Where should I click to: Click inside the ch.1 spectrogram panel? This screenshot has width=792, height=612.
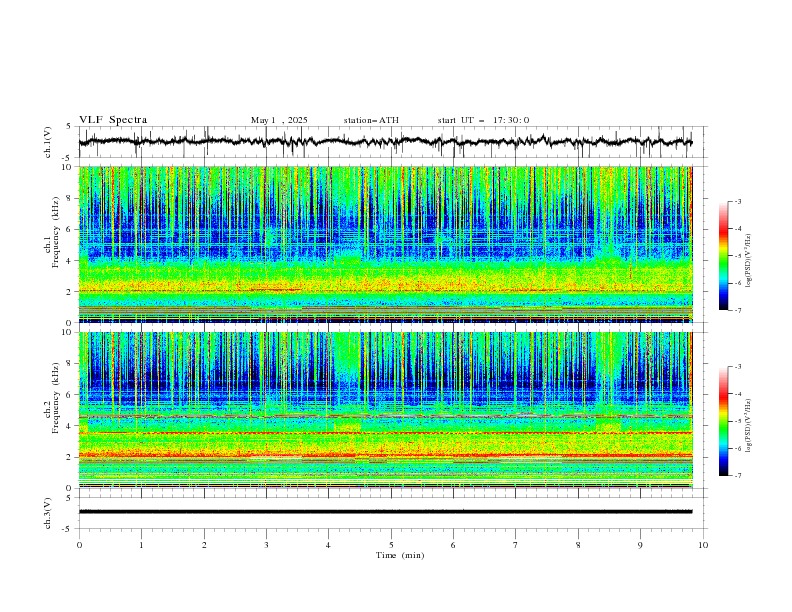pyautogui.click(x=385, y=244)
